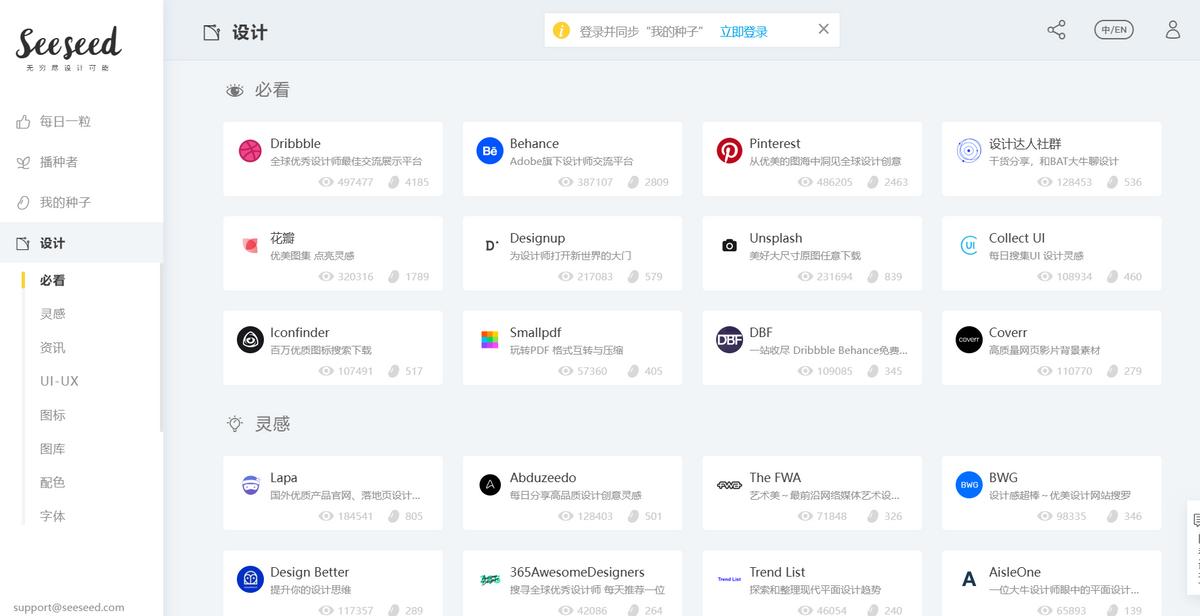This screenshot has height=616, width=1200.
Task: Click the Coverr logo icon
Action: [x=969, y=340]
